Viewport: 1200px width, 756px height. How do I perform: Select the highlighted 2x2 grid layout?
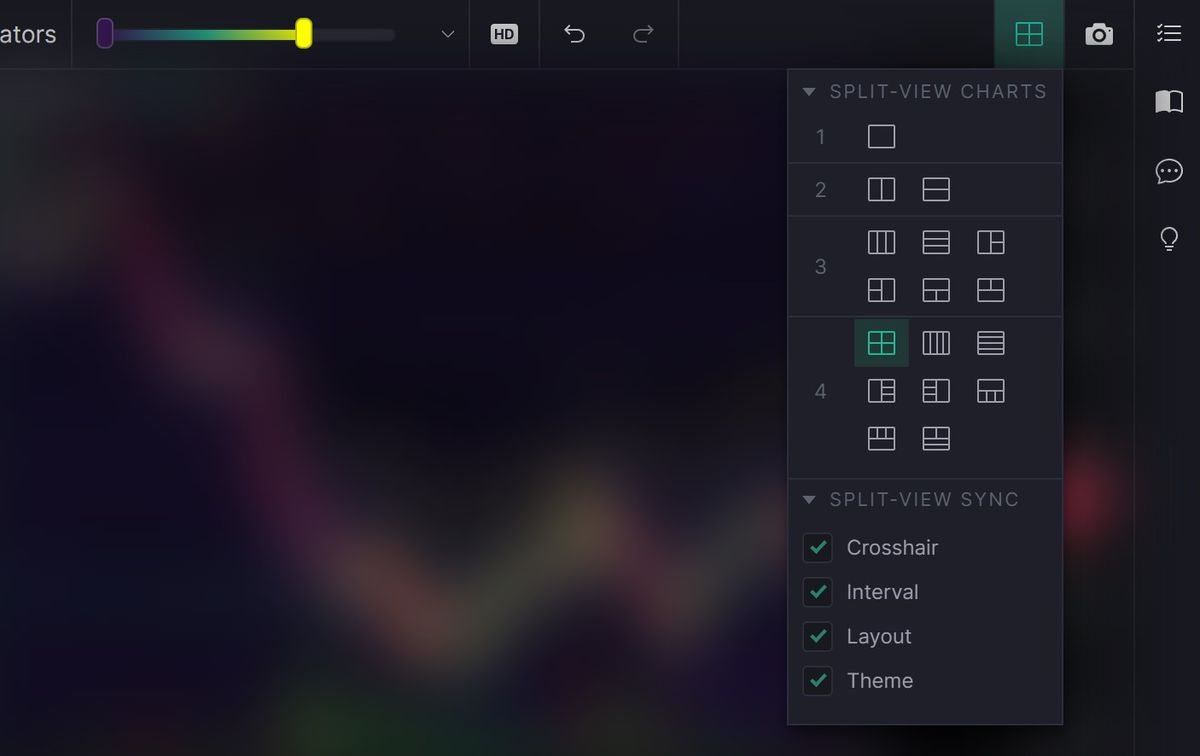(881, 343)
